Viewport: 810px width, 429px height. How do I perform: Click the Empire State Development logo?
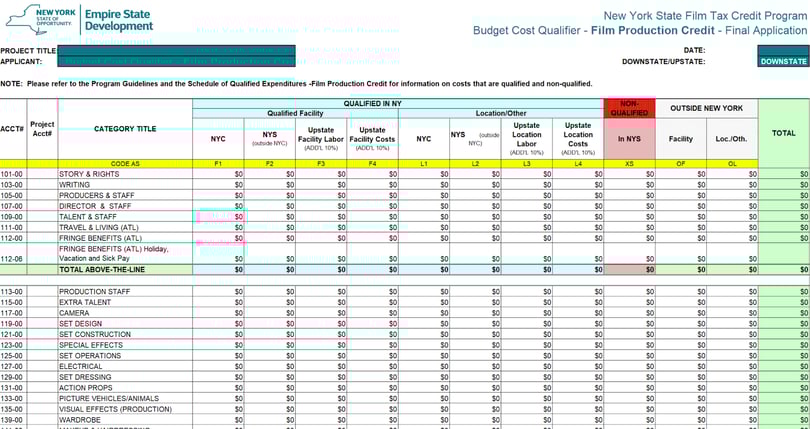point(80,20)
